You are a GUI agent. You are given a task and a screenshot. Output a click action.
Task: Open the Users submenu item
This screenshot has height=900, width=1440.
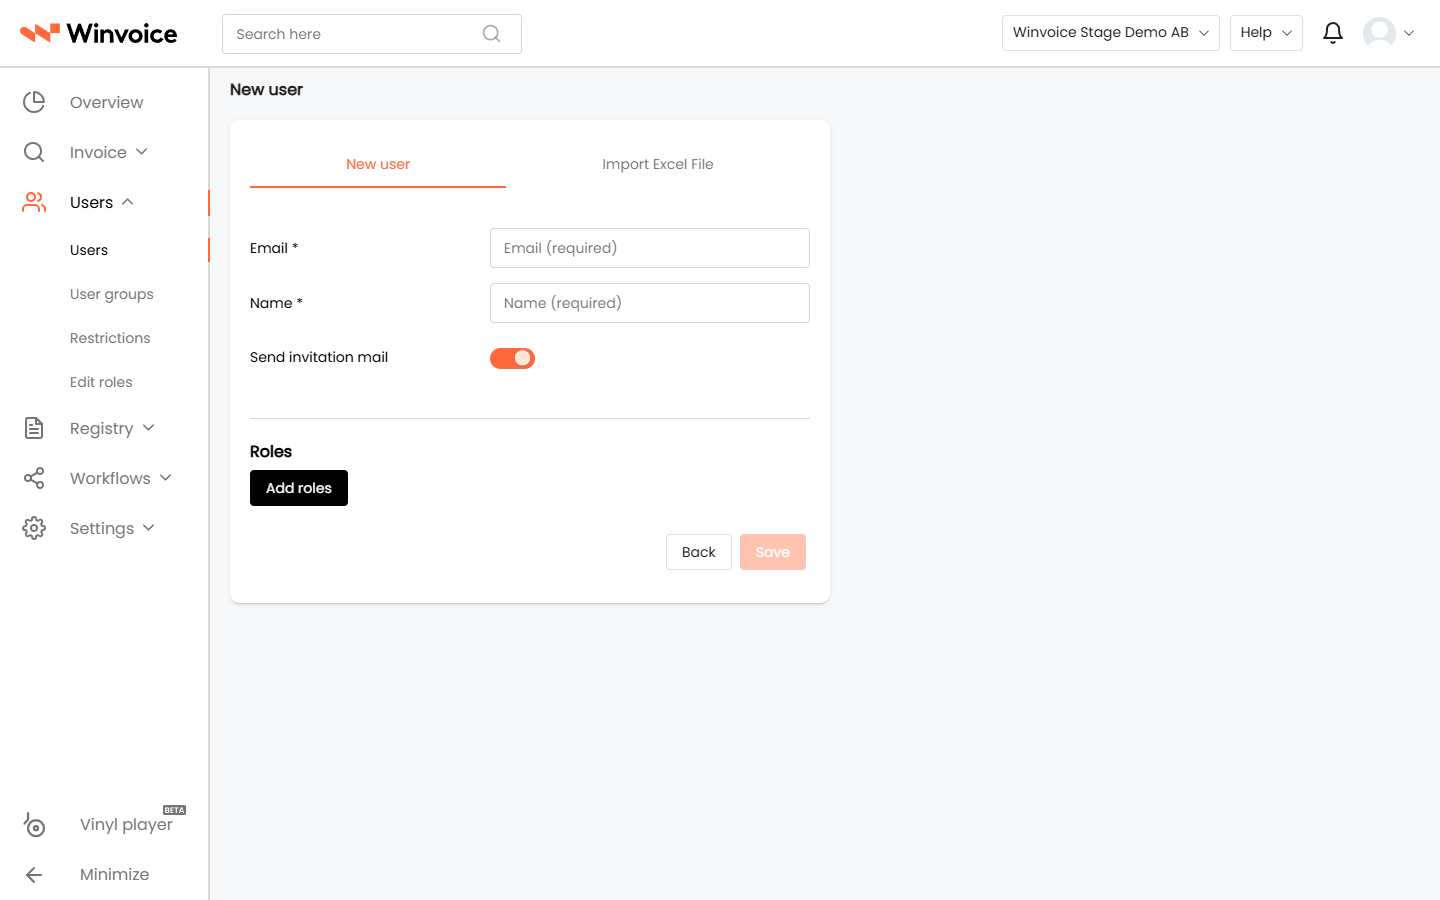[89, 250]
